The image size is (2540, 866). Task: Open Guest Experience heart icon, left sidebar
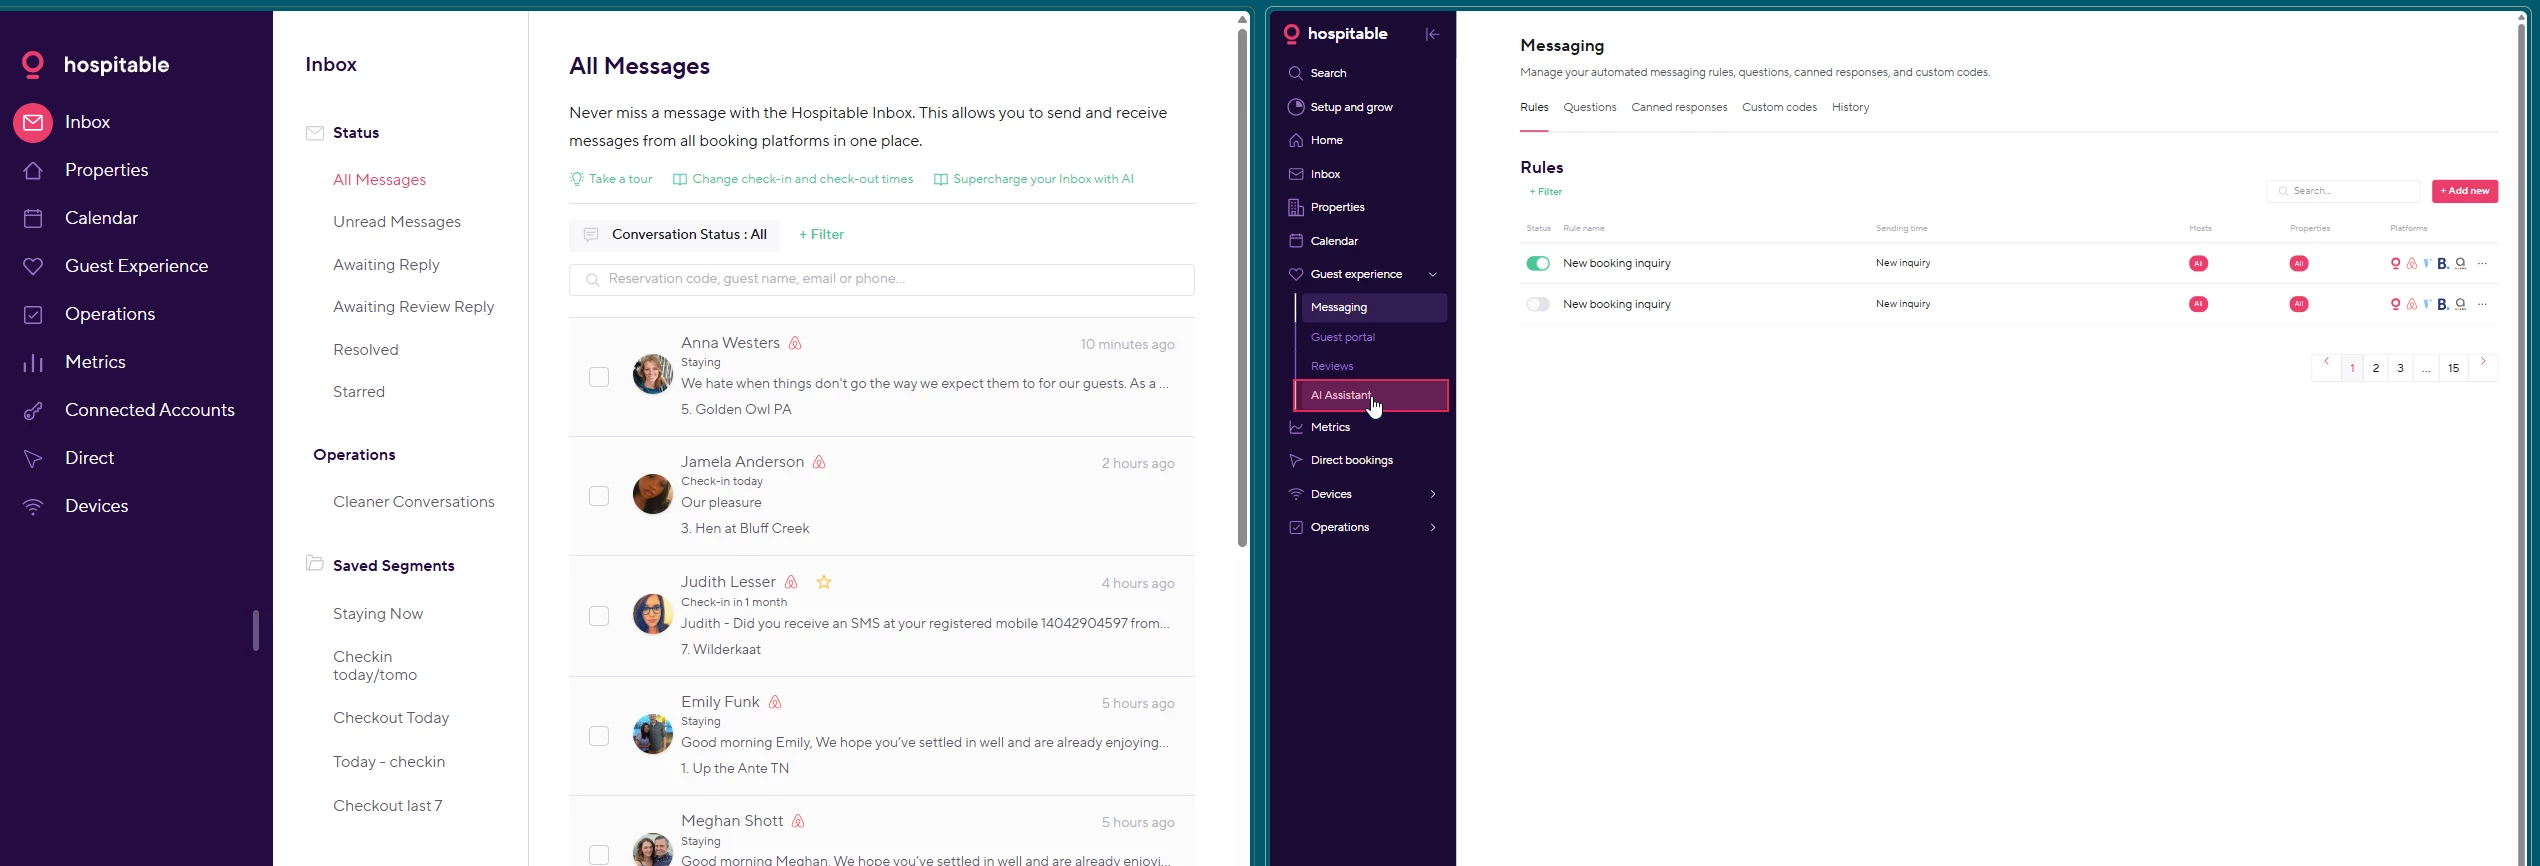tap(33, 266)
